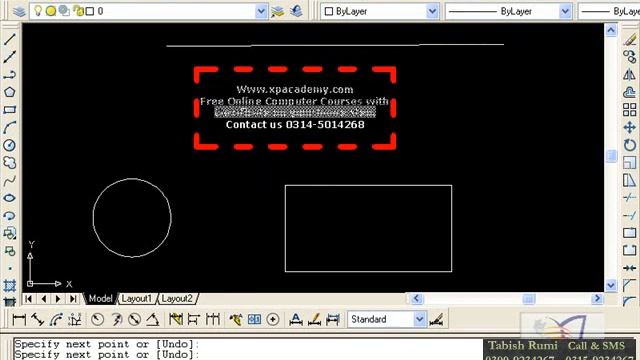The width and height of the screenshot is (640, 360).
Task: Select the Stretch tool
Action: [630, 180]
